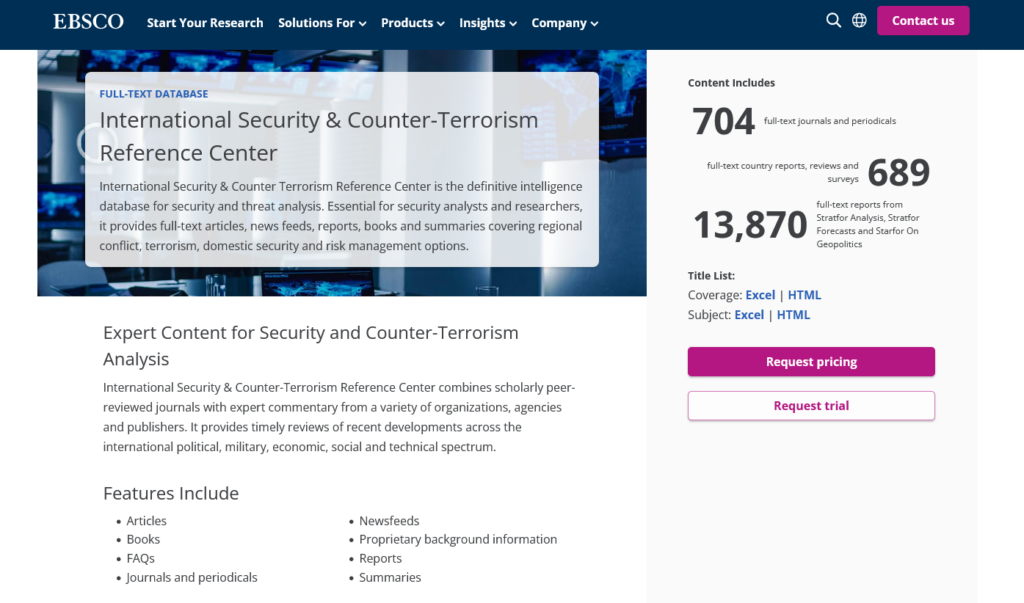
Task: Click the EBSCO logo
Action: click(x=88, y=21)
